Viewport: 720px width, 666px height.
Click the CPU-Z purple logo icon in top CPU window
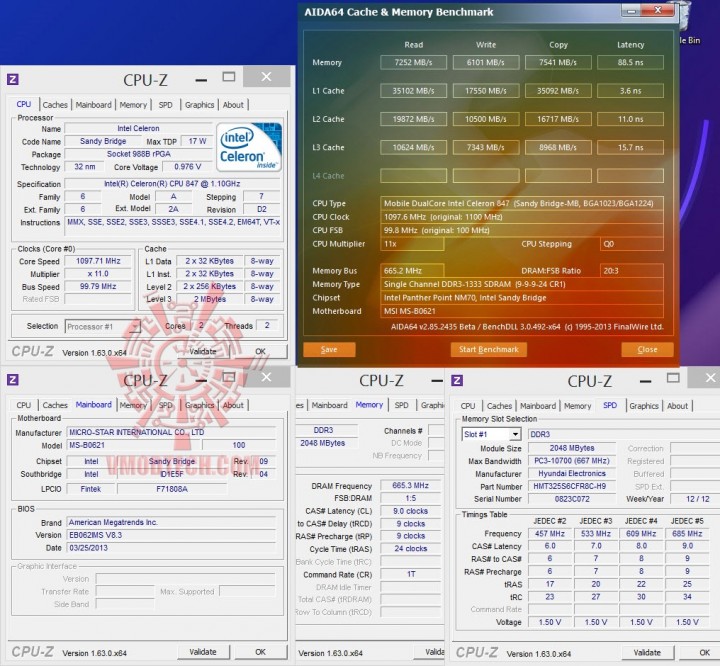(13, 79)
